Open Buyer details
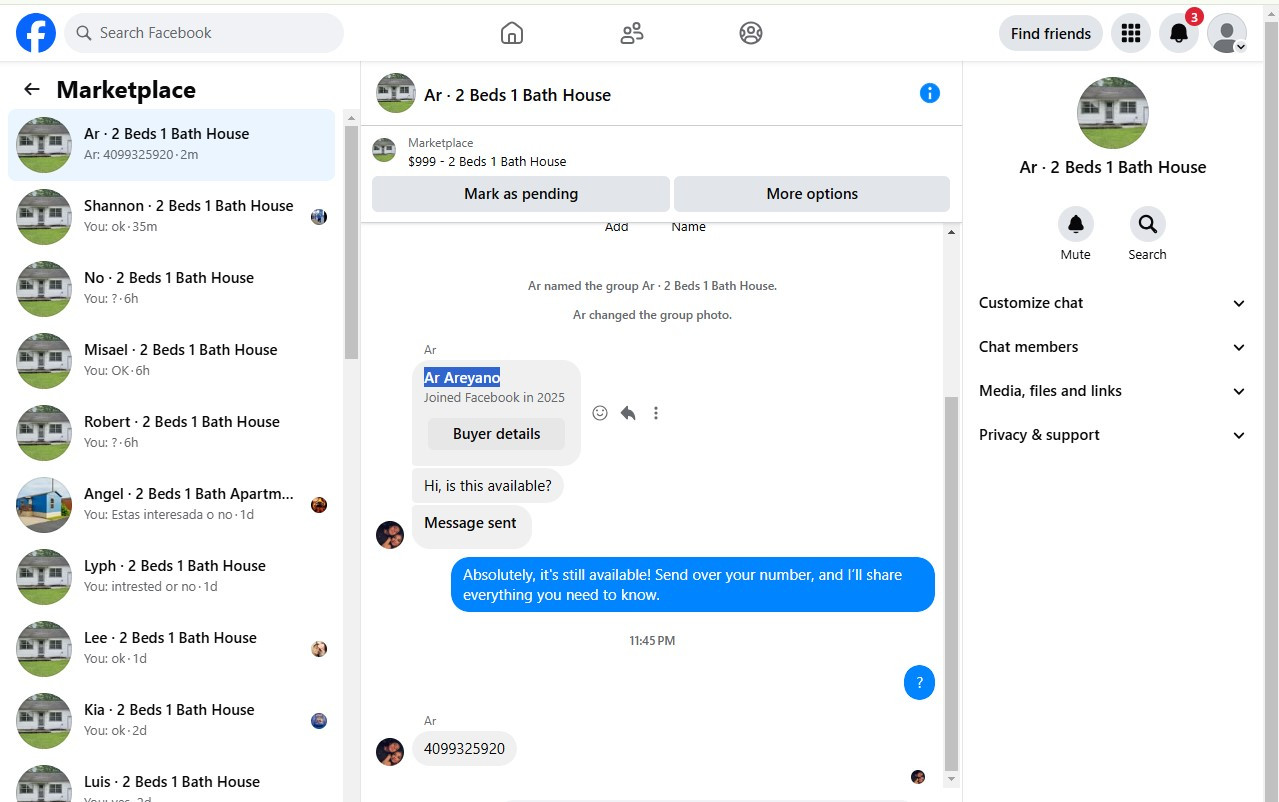The width and height of the screenshot is (1279, 802). click(x=496, y=434)
